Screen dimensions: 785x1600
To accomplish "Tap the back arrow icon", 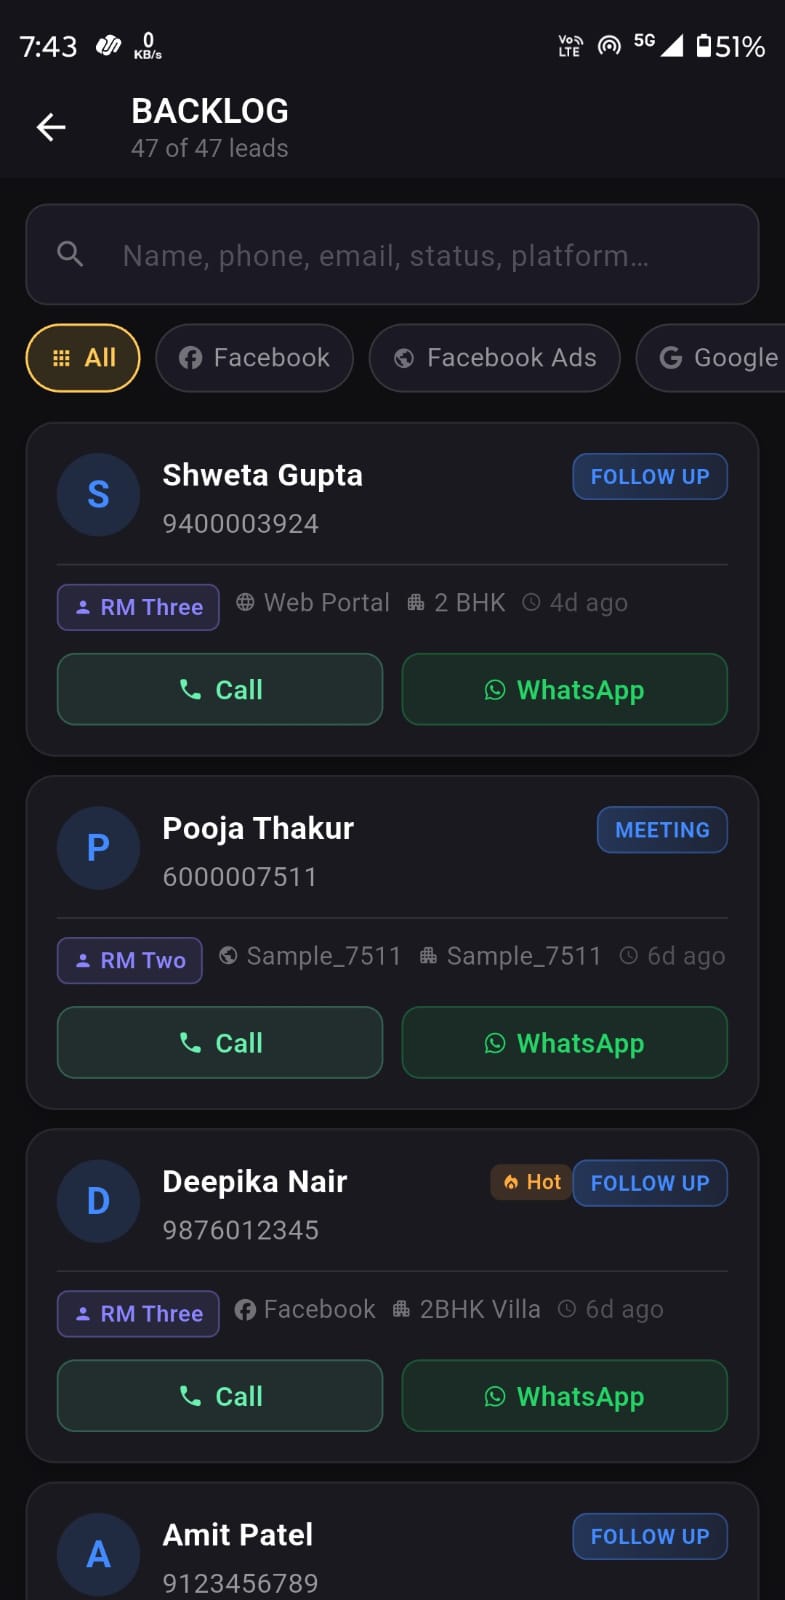I will tap(51, 127).
